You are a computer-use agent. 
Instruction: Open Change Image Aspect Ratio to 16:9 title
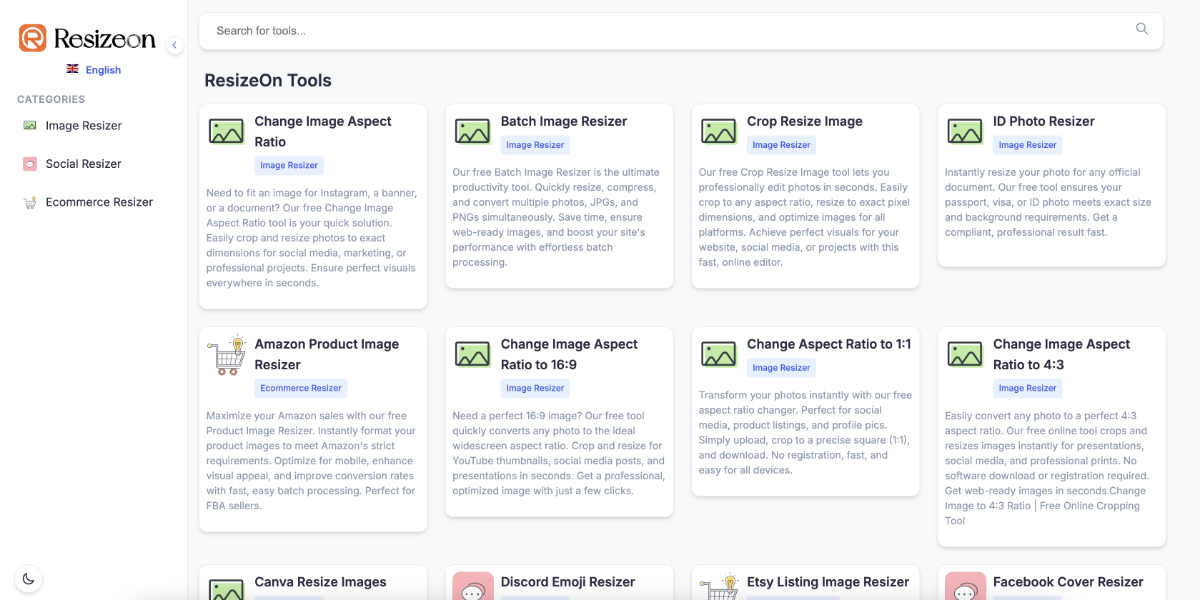(x=569, y=354)
